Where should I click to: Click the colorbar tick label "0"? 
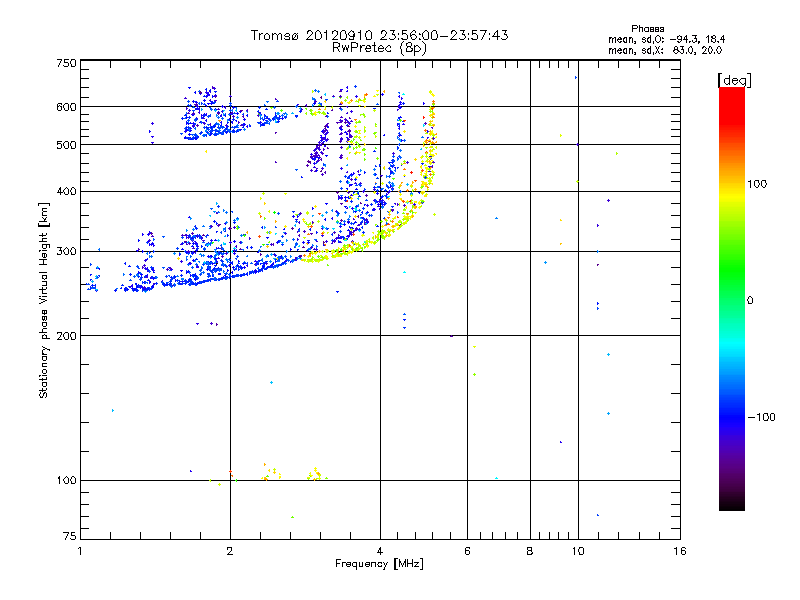pos(750,301)
